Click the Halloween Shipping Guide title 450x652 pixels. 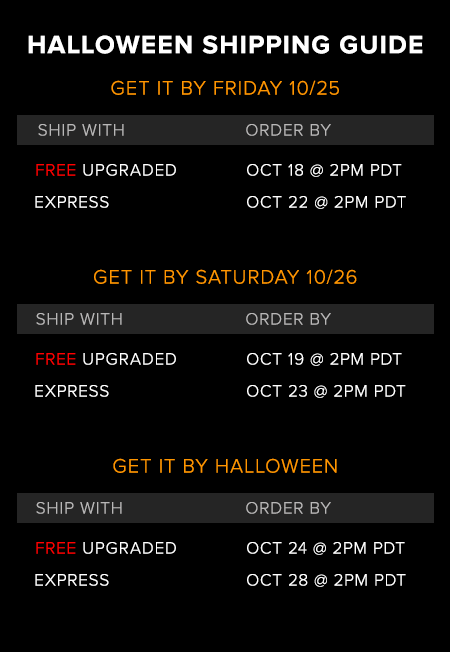225,45
